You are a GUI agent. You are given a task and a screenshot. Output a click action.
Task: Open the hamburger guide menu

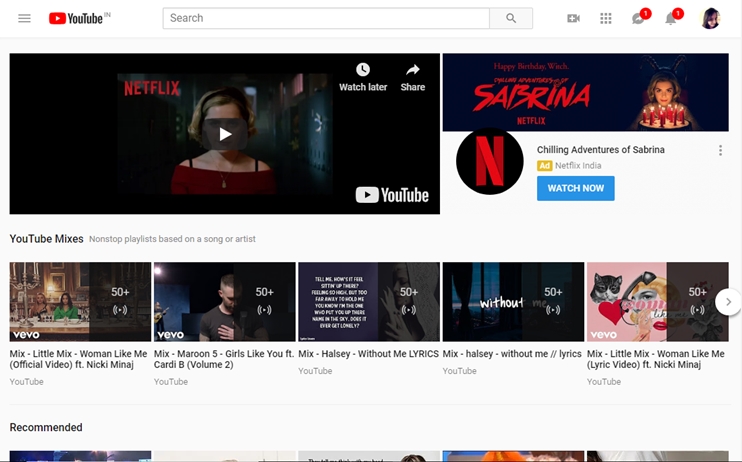(24, 18)
